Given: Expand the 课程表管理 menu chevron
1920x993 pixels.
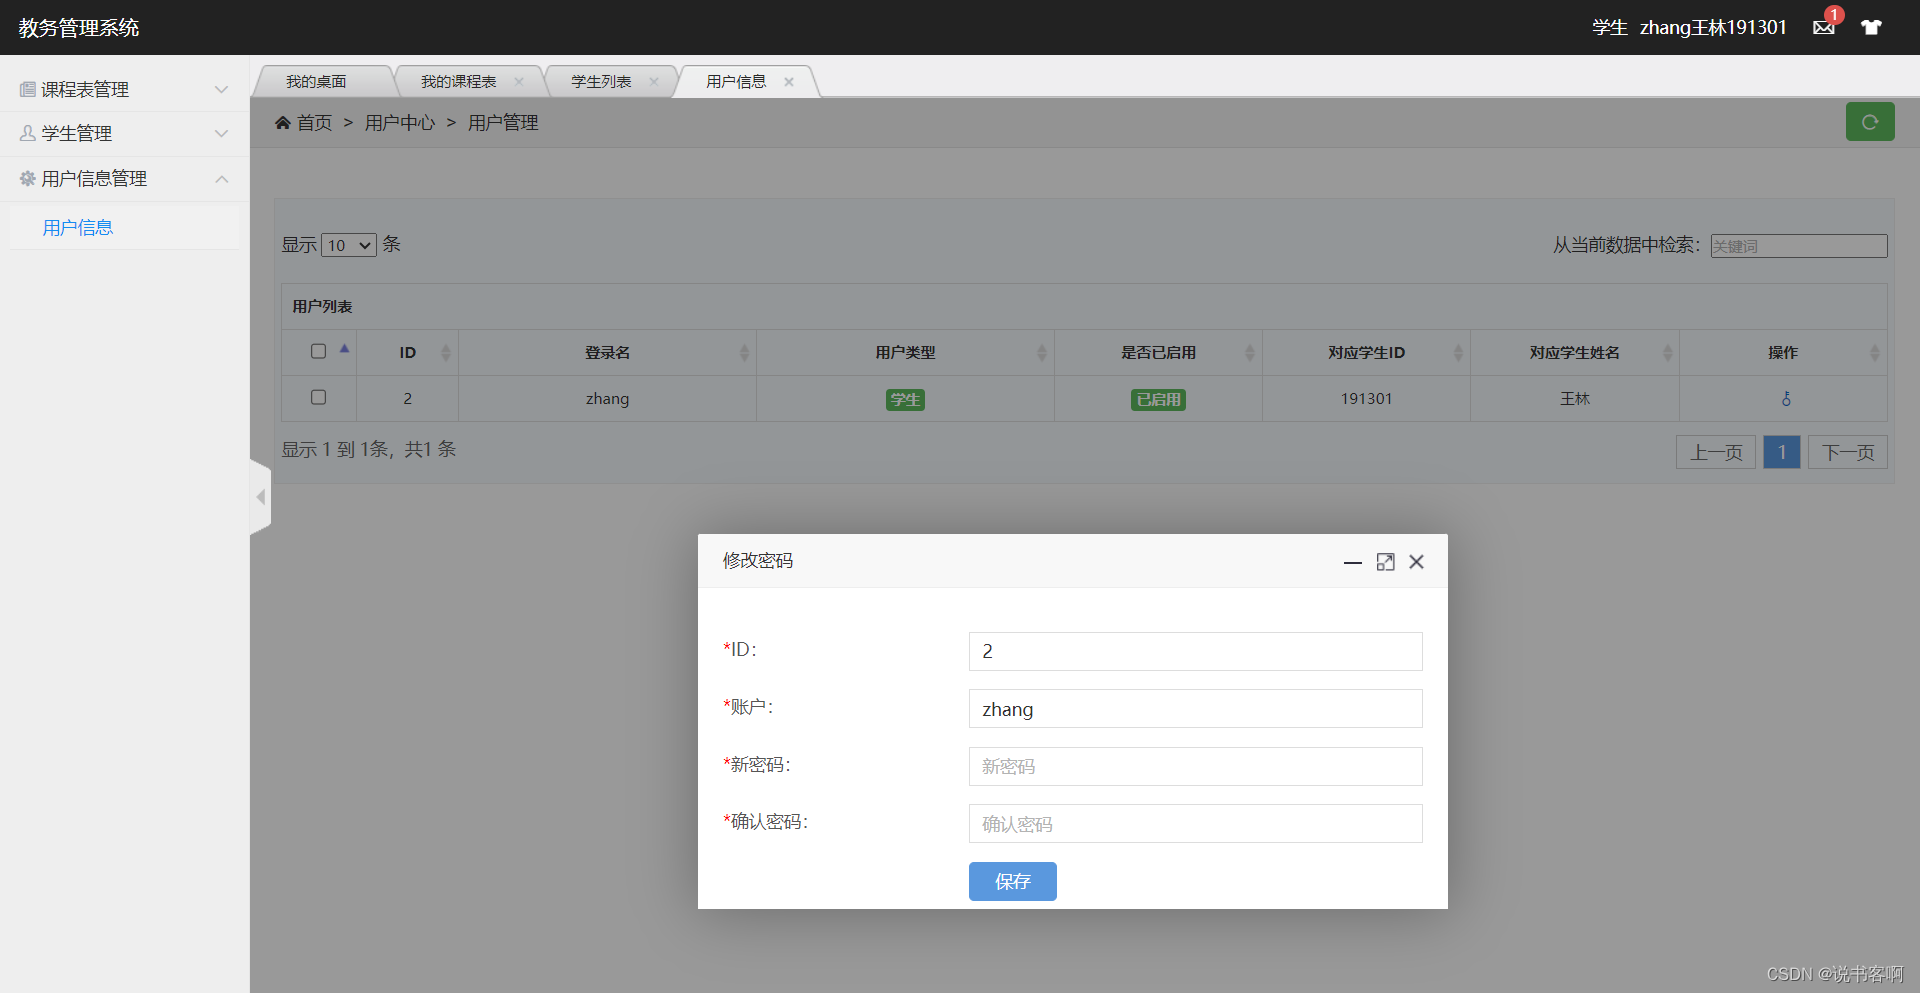Looking at the screenshot, I should [222, 89].
